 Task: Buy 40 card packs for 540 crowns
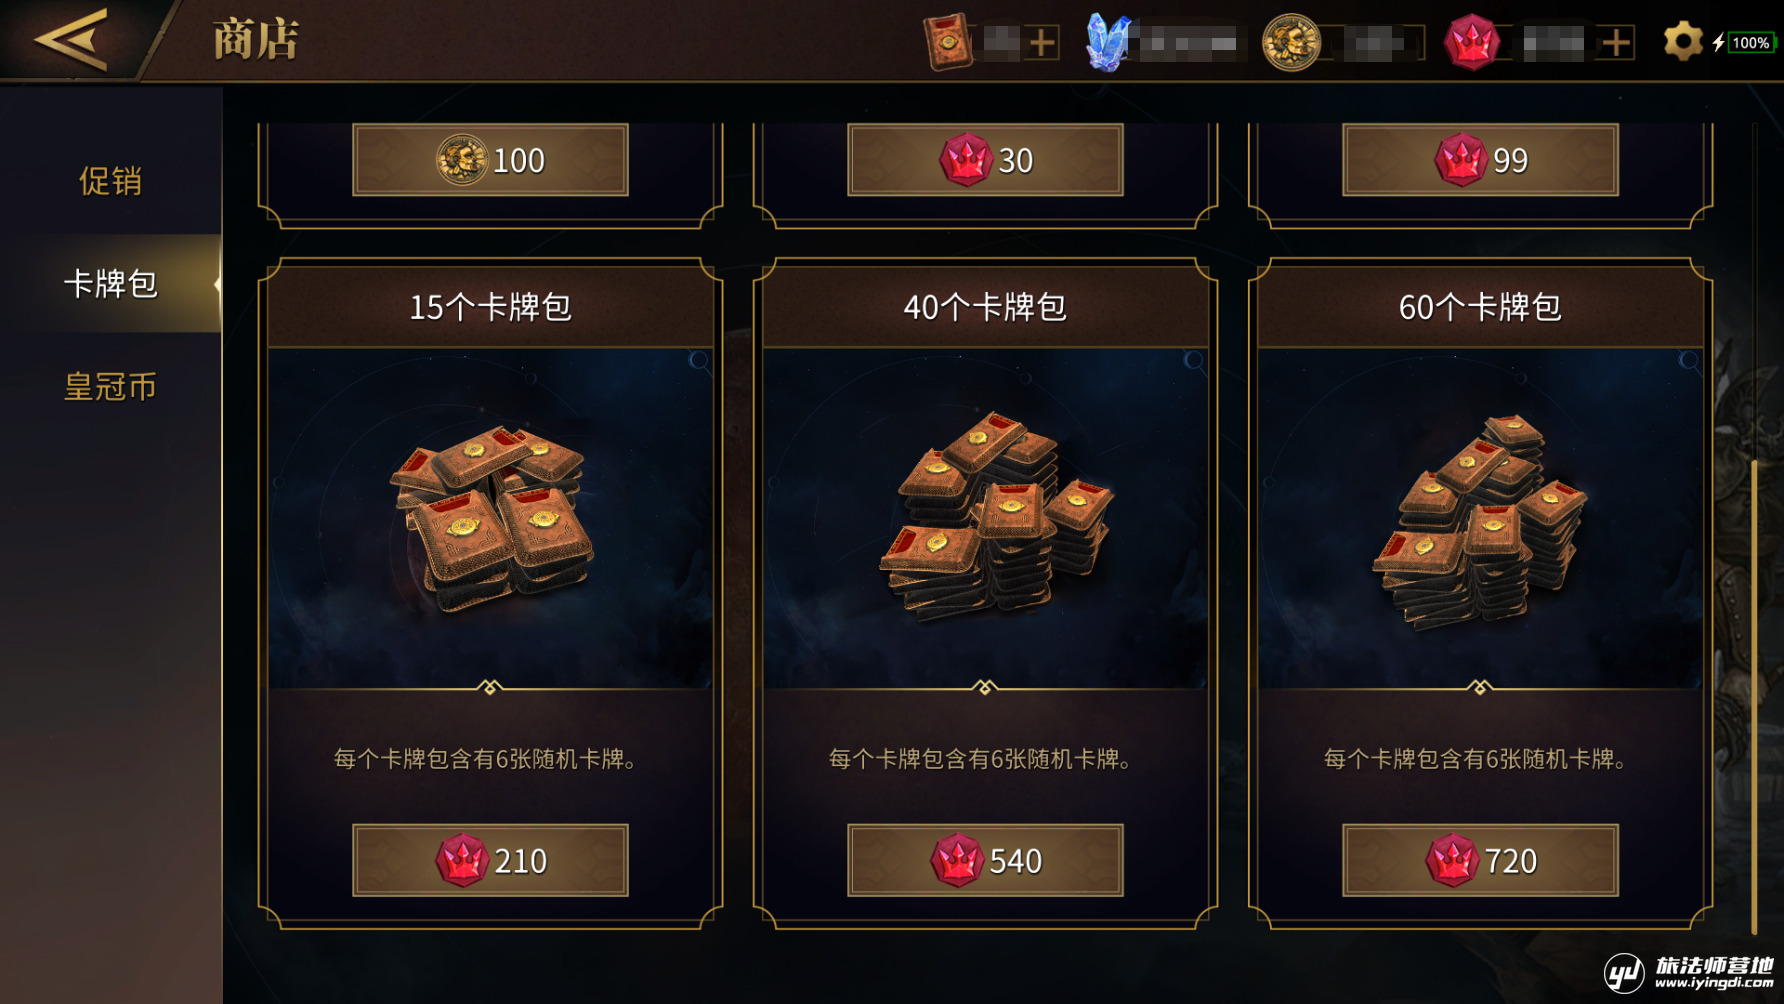pyautogui.click(x=985, y=860)
